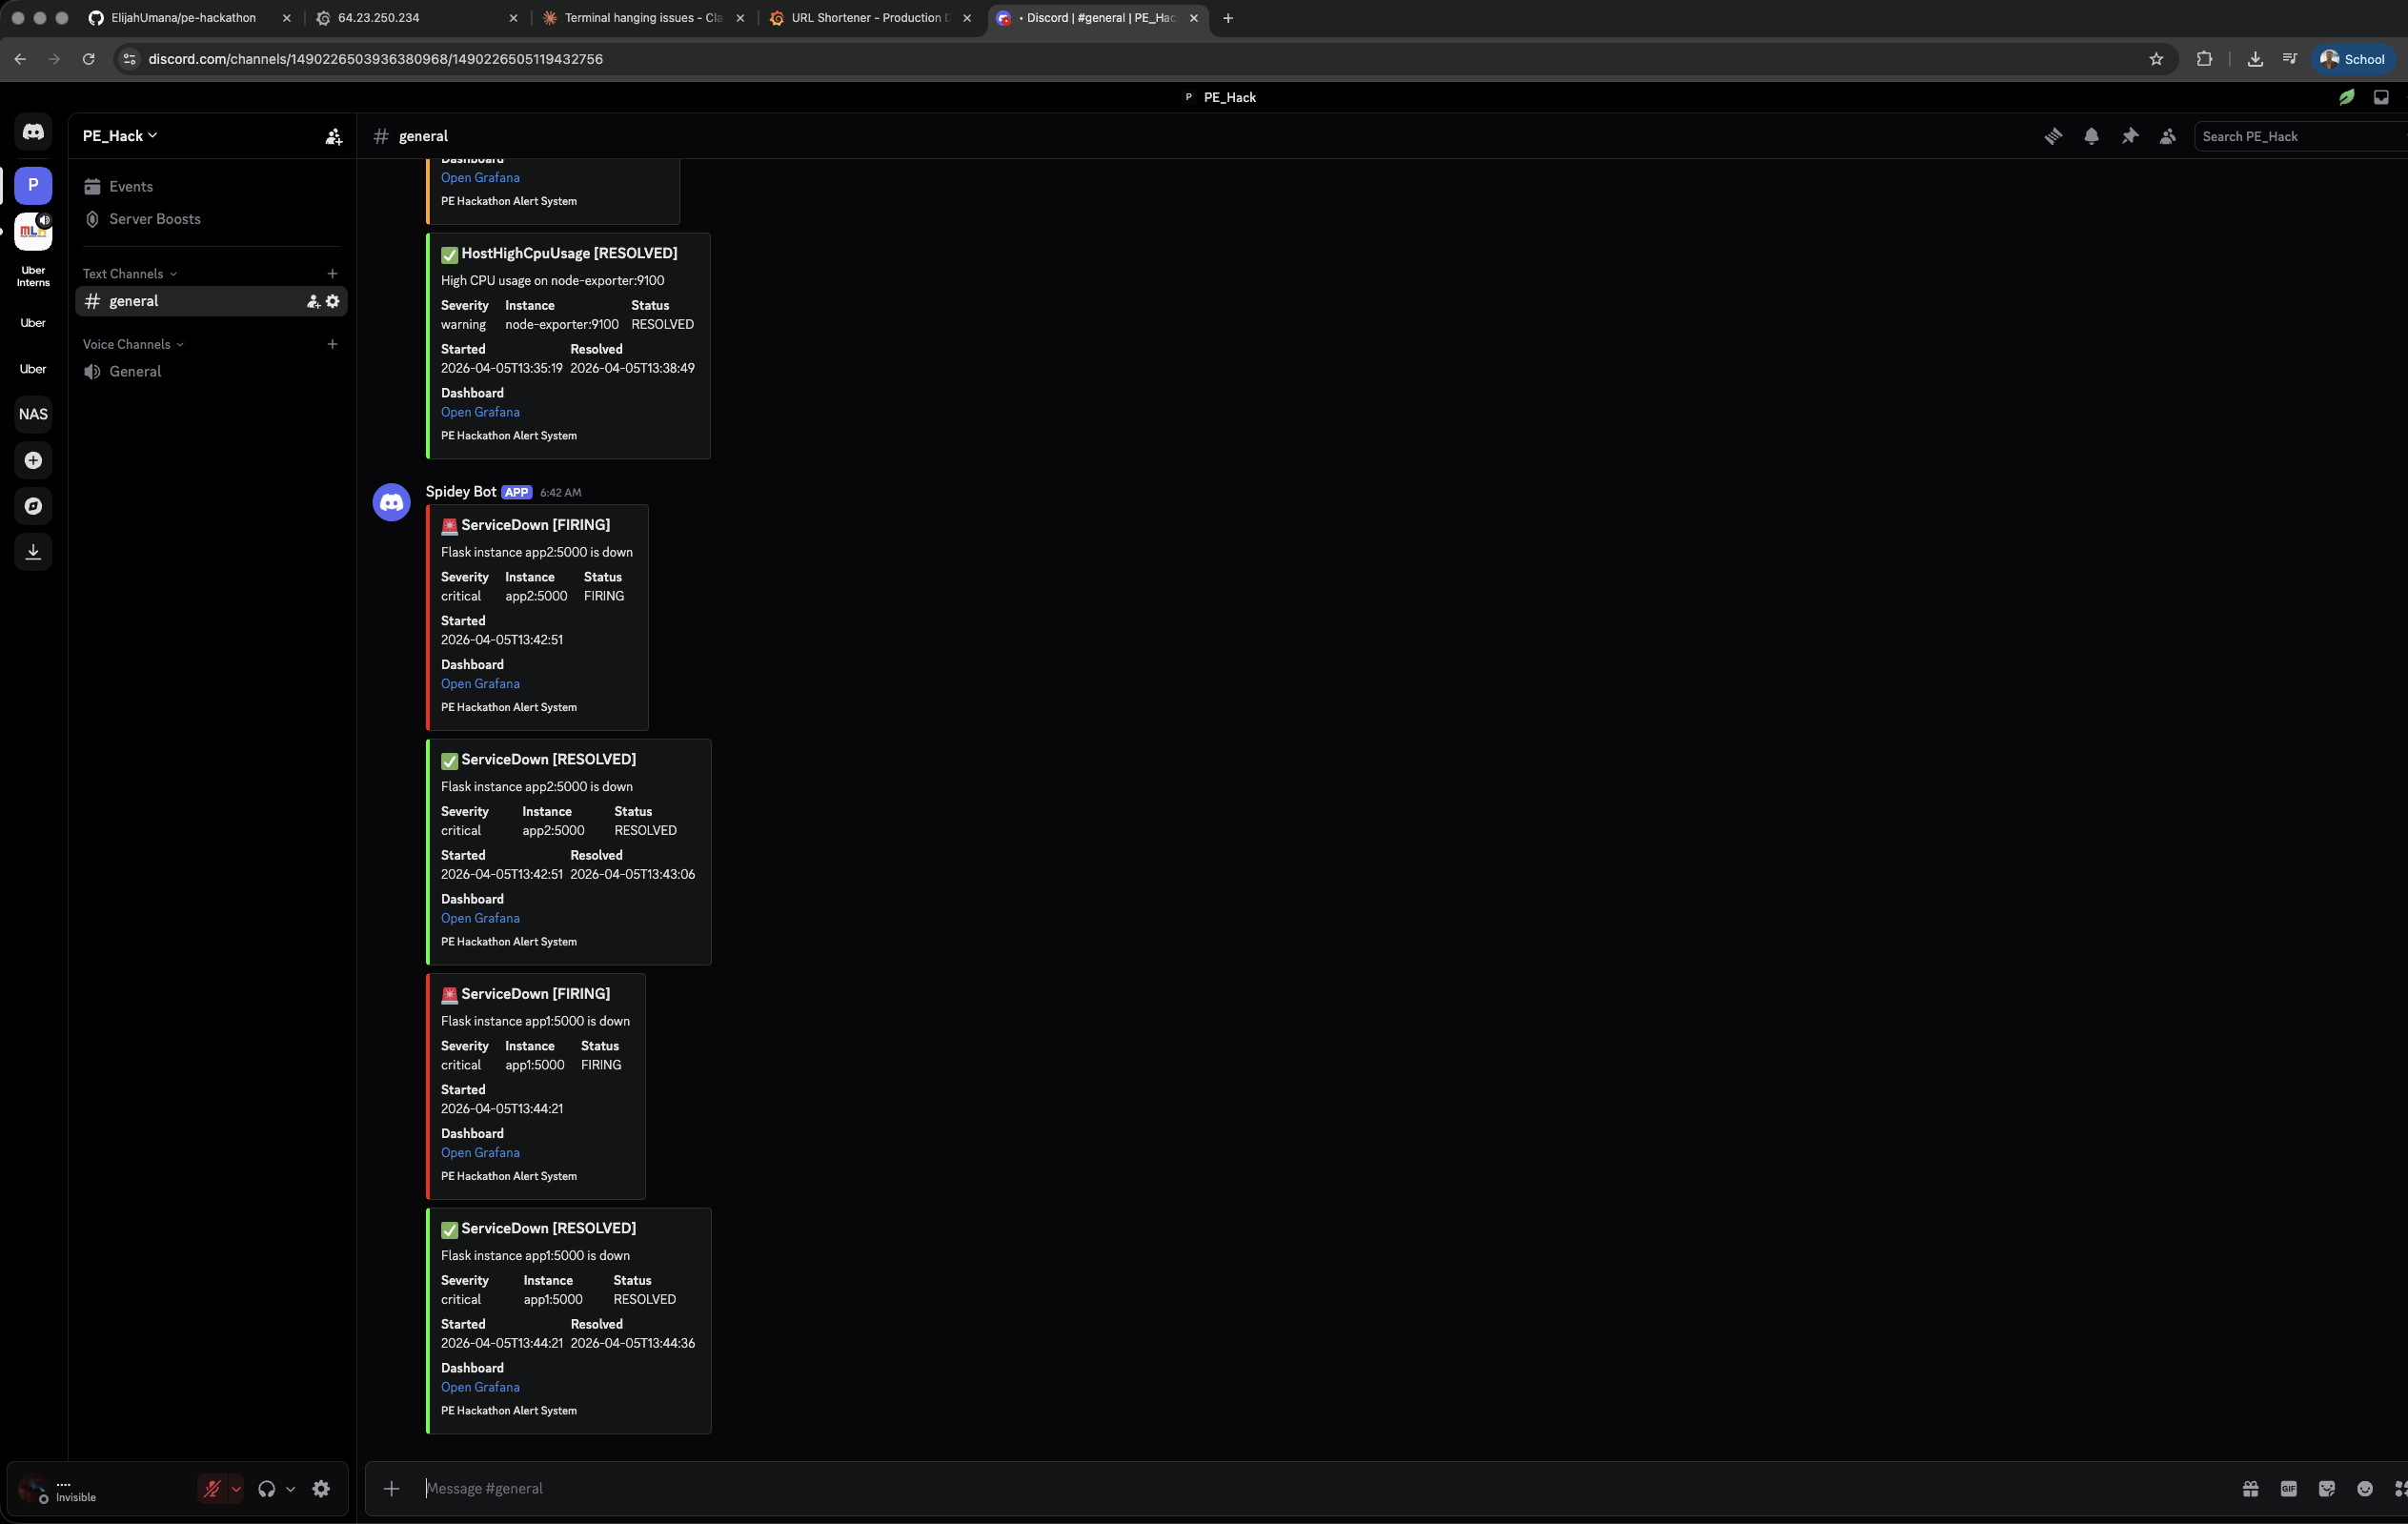Open the gift icon in message bar
The width and height of the screenshot is (2408, 1524).
click(2250, 1488)
